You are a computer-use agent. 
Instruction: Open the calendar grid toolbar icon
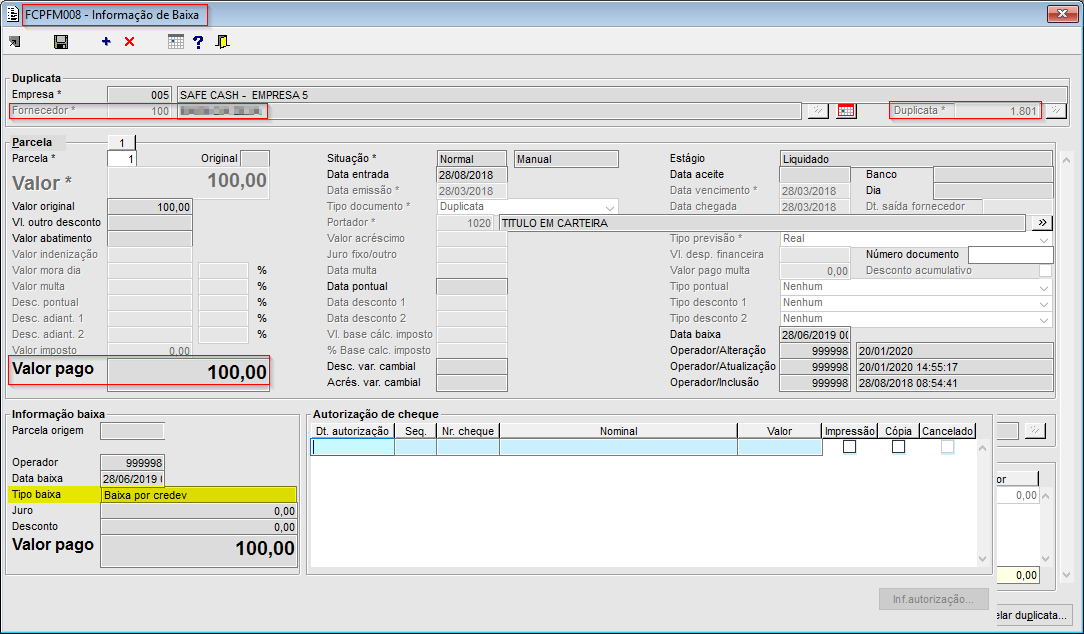(x=176, y=41)
